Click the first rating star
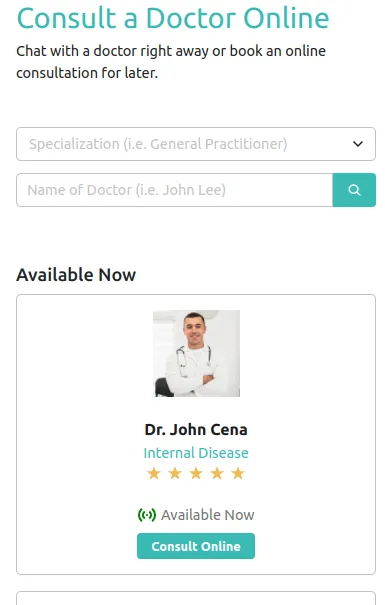Screen dimensions: 385x605 coord(154,473)
